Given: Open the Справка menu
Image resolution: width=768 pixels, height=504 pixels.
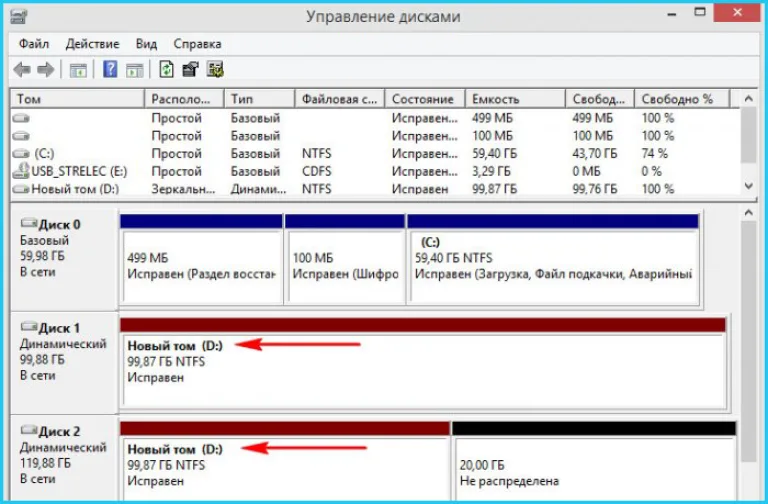Looking at the screenshot, I should tap(197, 44).
